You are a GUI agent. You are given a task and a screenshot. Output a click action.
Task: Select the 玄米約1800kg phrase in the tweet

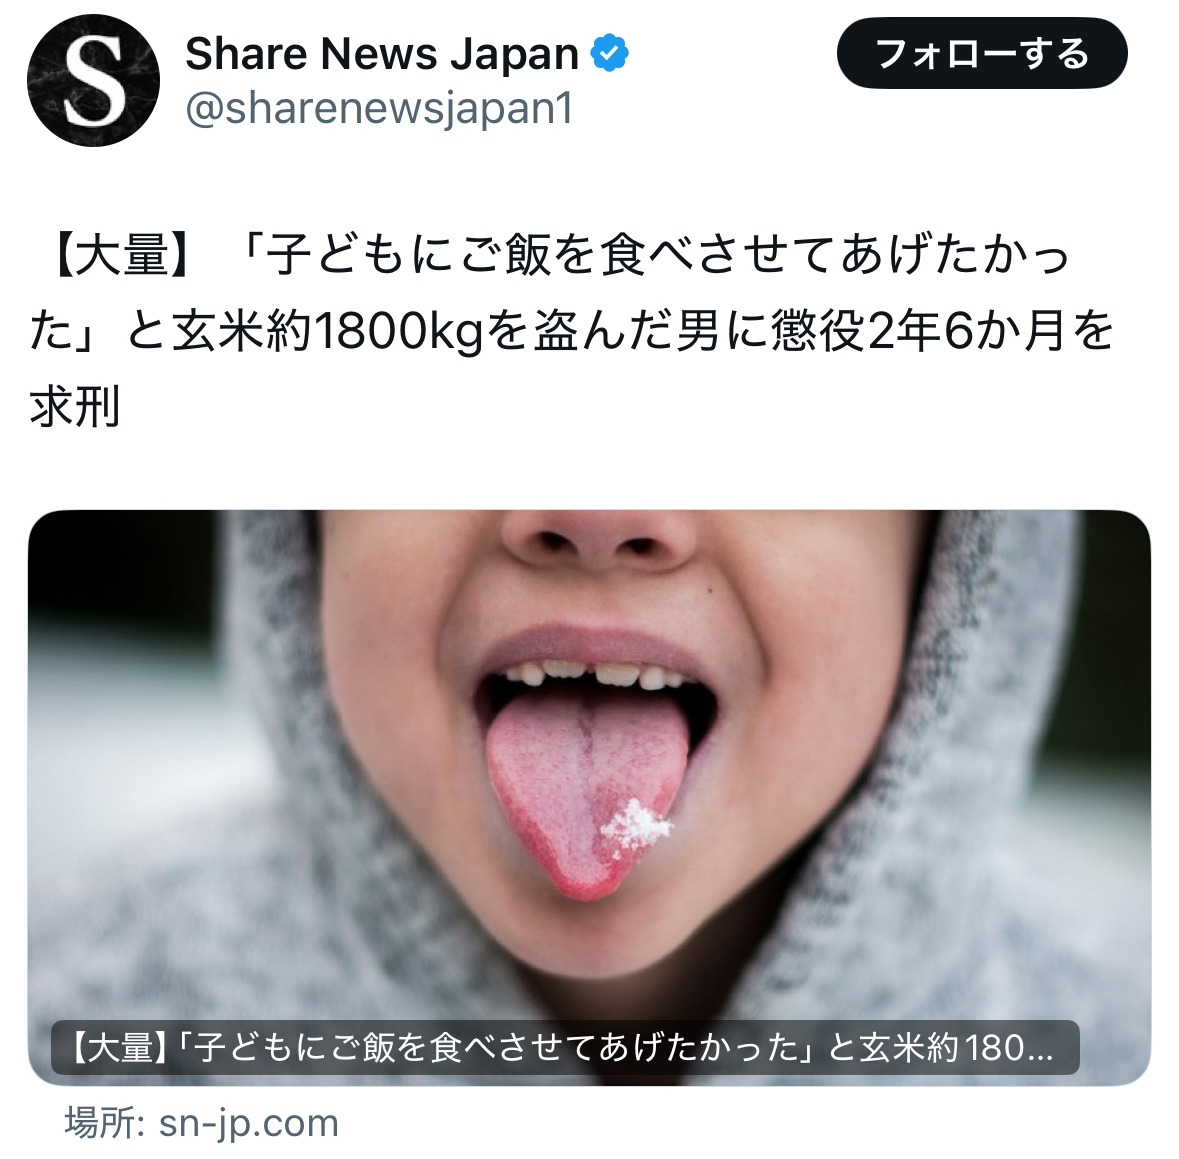pos(327,332)
